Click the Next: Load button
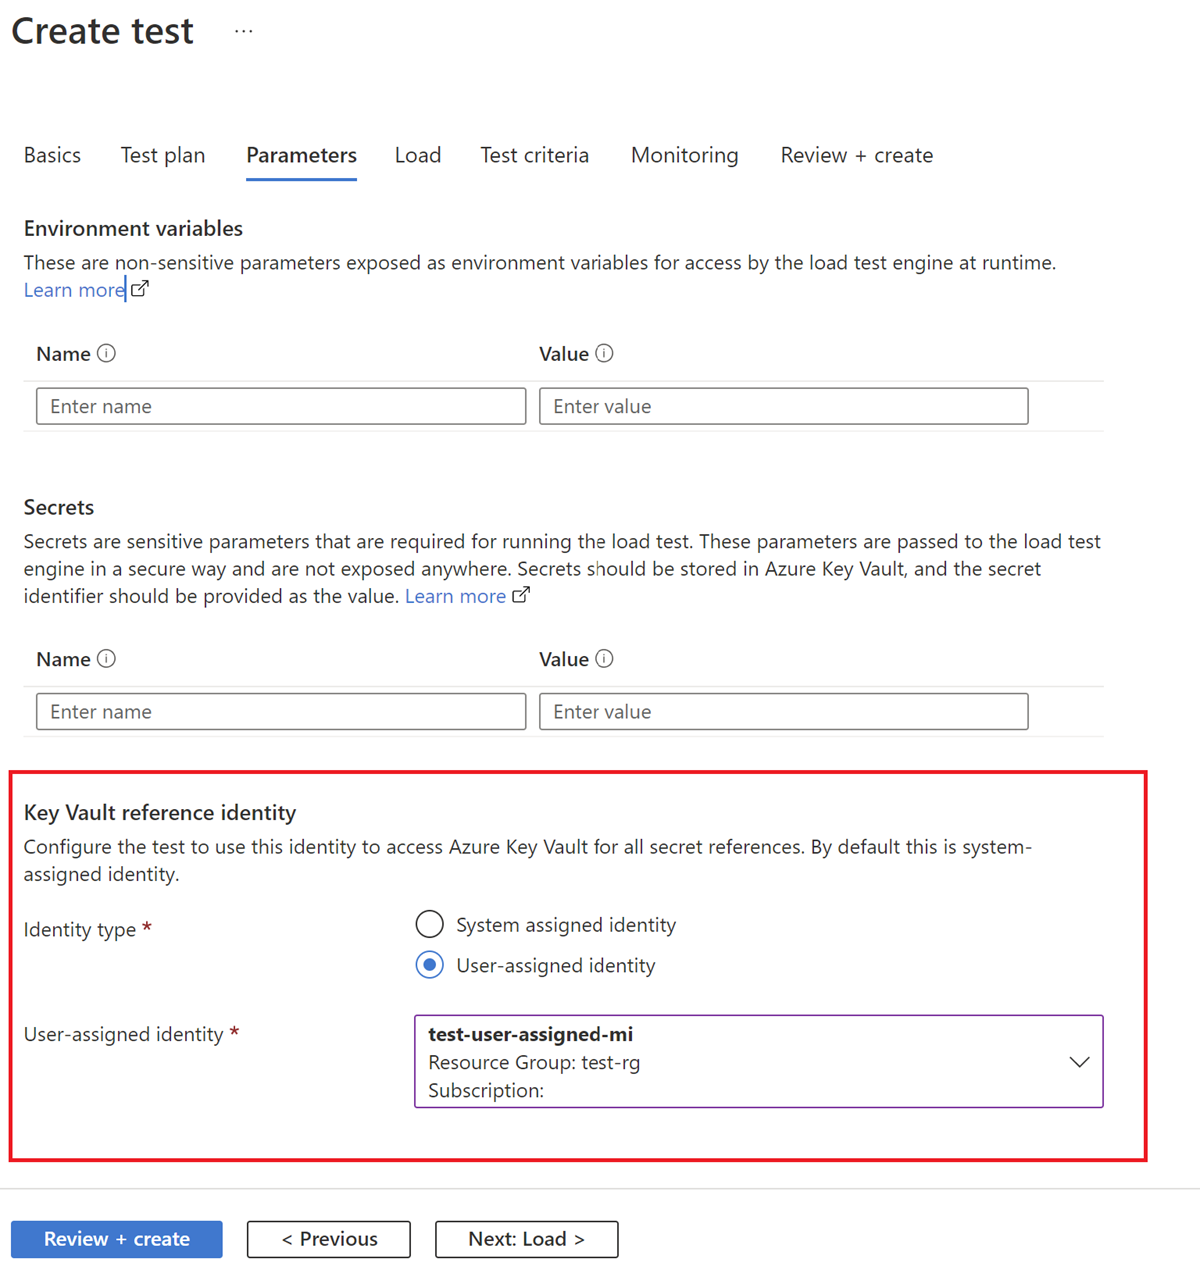 pyautogui.click(x=526, y=1239)
